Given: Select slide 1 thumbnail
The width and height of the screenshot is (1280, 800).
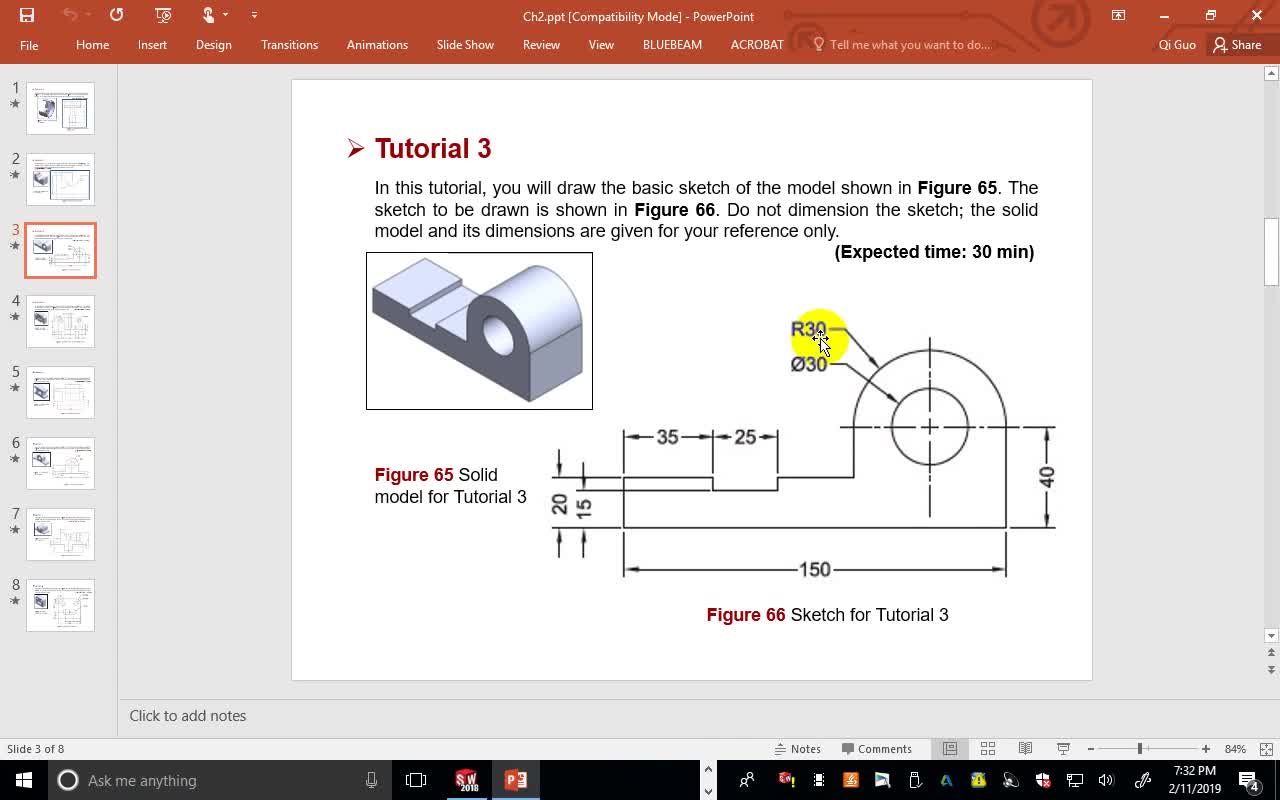Looking at the screenshot, I should coord(60,108).
